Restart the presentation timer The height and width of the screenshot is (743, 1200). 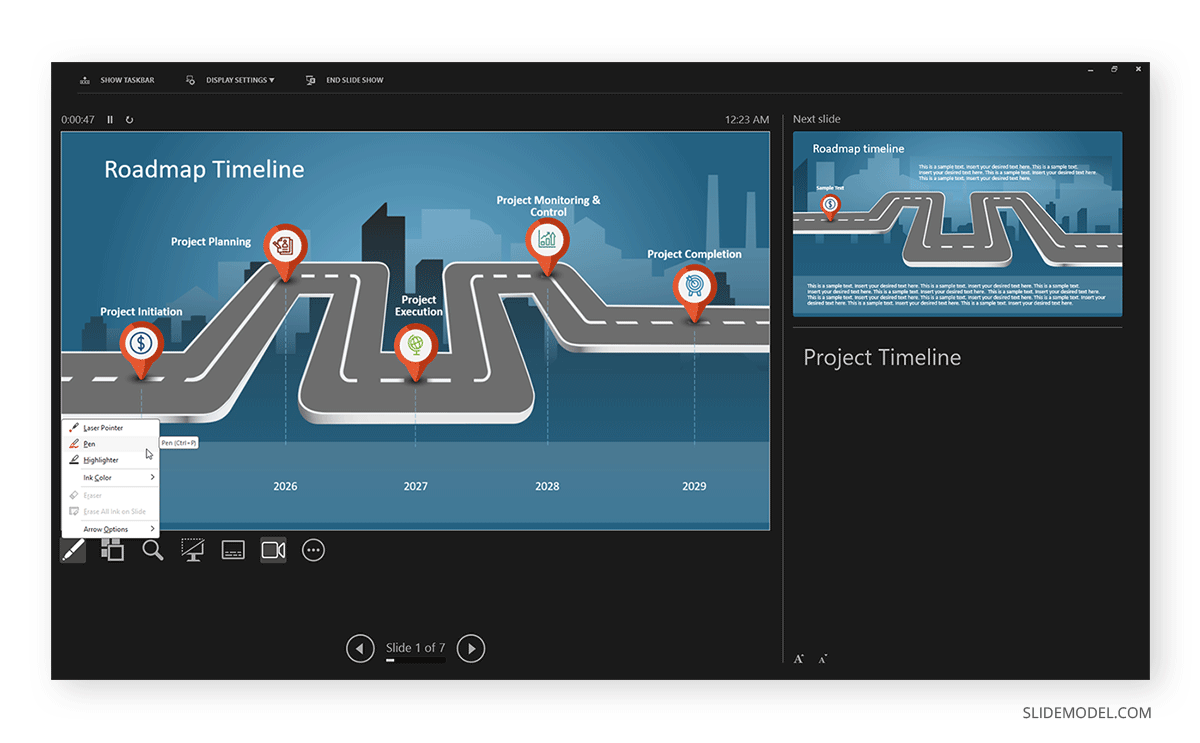coord(129,120)
